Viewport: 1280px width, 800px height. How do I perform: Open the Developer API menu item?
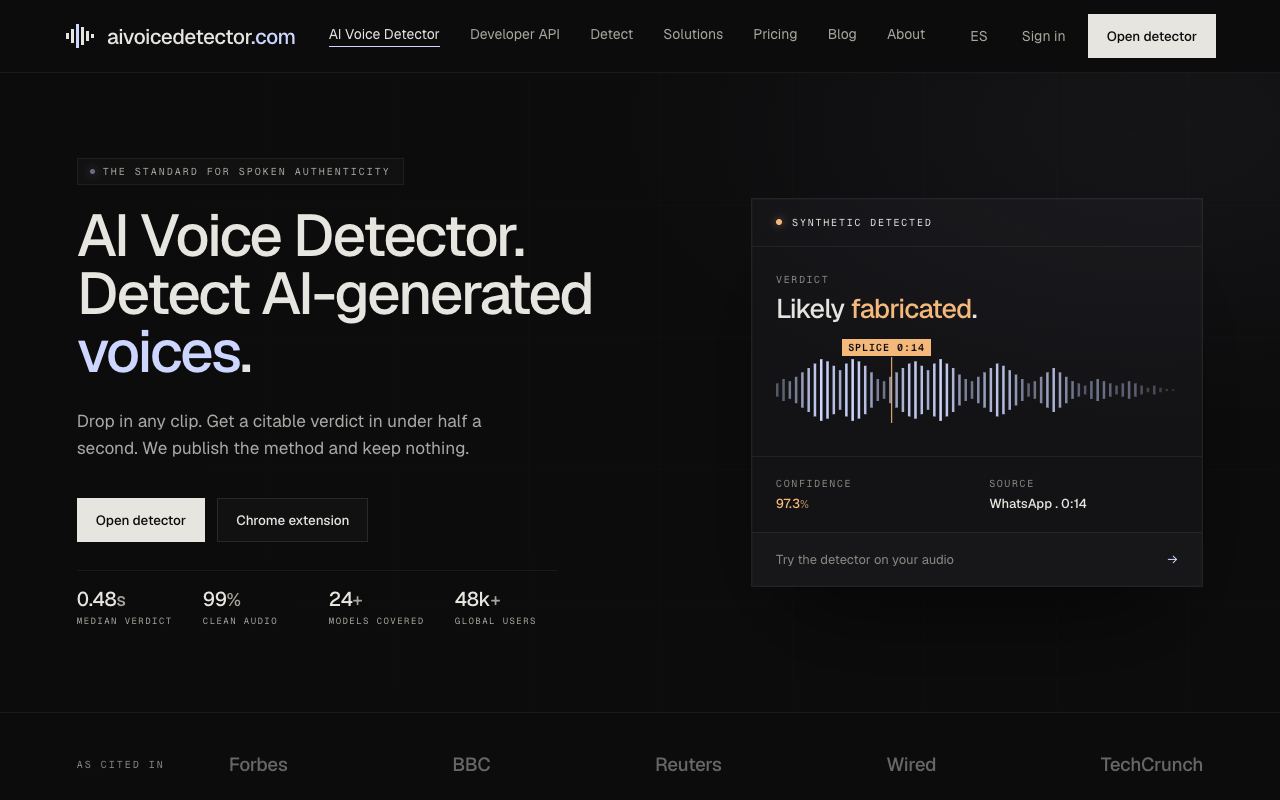point(515,34)
